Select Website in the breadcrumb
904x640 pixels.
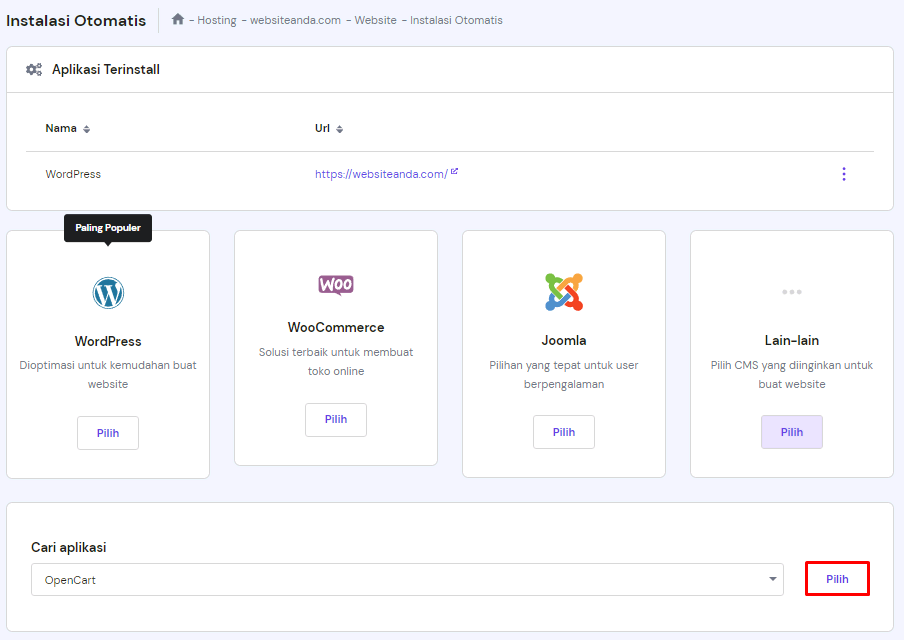click(x=376, y=20)
